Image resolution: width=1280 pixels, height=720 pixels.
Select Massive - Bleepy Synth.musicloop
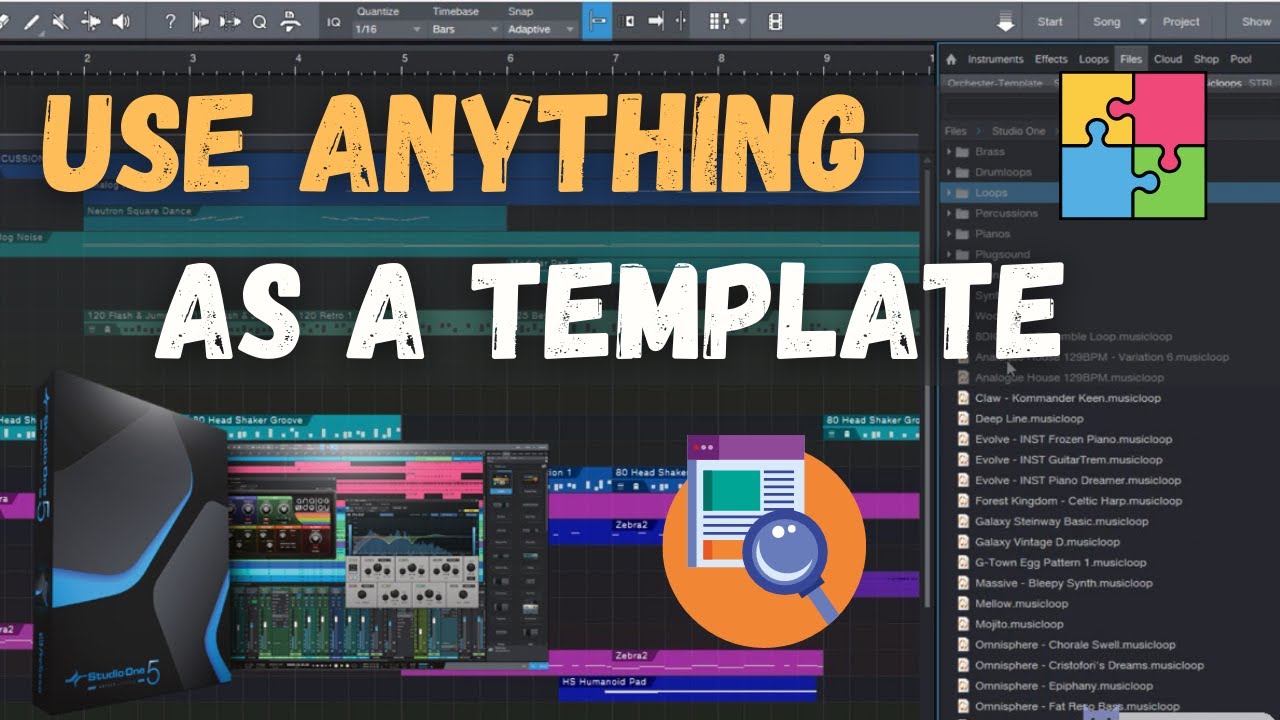[1064, 583]
